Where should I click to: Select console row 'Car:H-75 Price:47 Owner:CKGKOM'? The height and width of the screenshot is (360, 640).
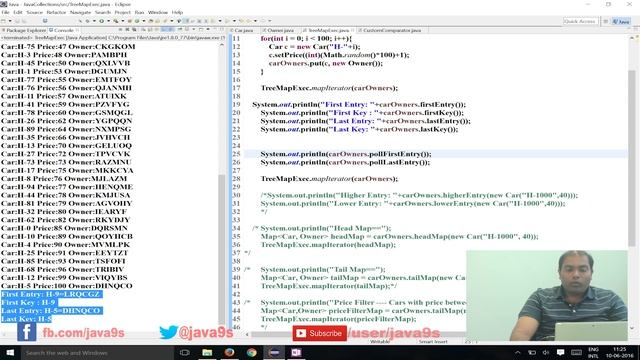click(68, 47)
